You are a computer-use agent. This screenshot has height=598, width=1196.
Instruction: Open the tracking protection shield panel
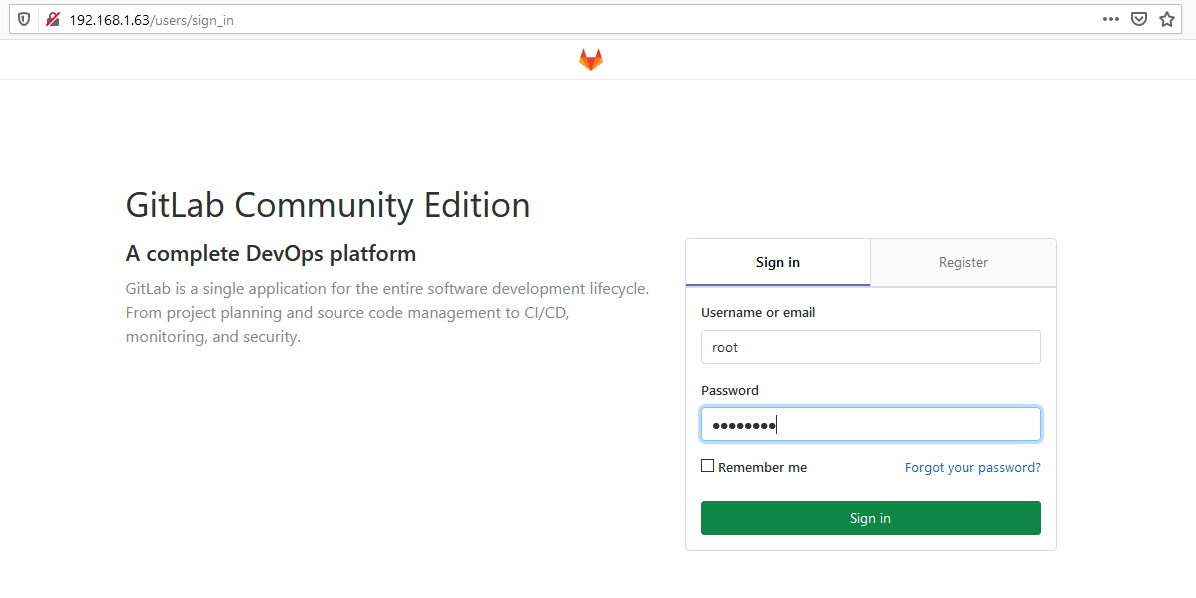(23, 18)
